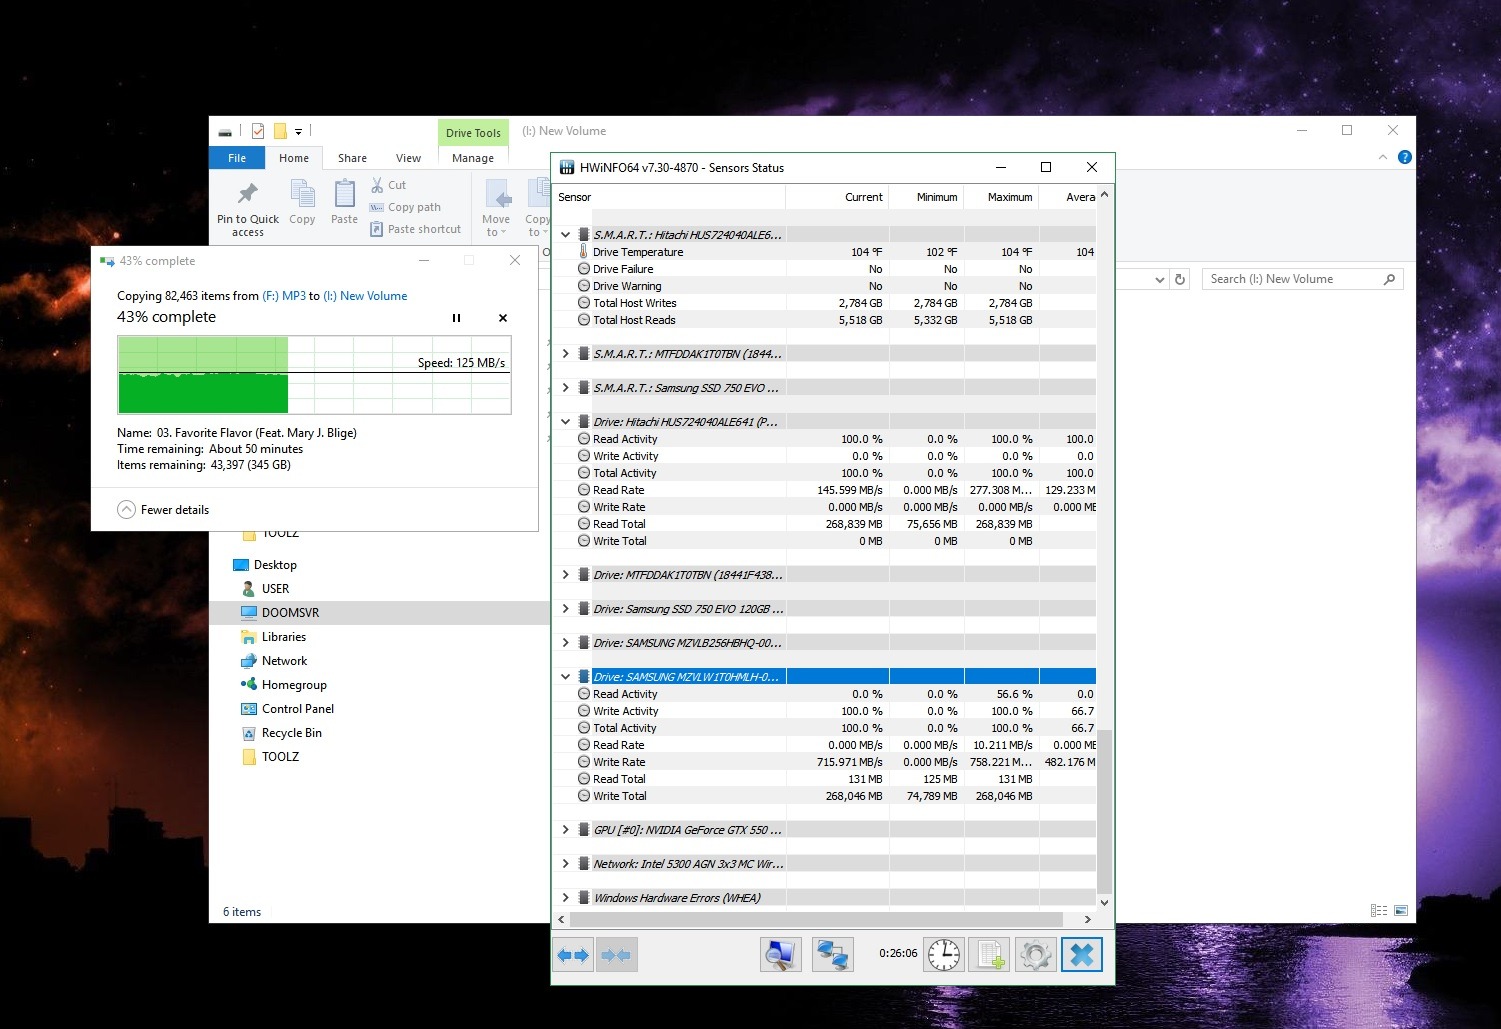Select Libraries in navigation pane
This screenshot has width=1501, height=1029.
[x=283, y=637]
